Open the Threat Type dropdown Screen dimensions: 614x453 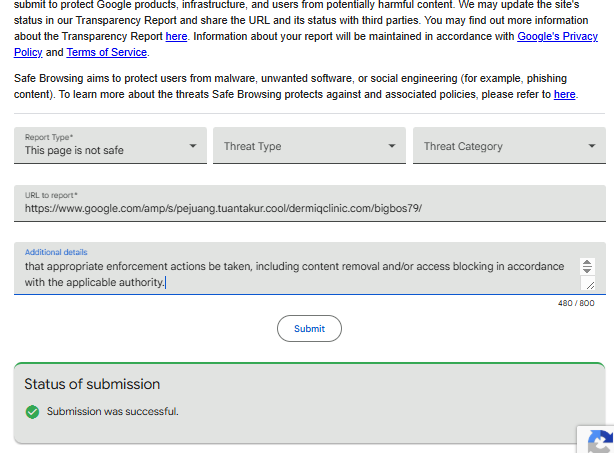tap(309, 145)
